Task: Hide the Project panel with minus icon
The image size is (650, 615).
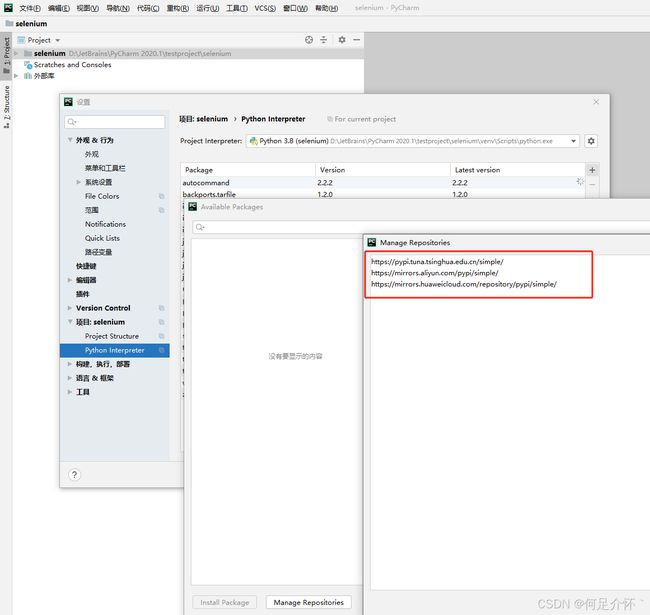Action: click(357, 40)
